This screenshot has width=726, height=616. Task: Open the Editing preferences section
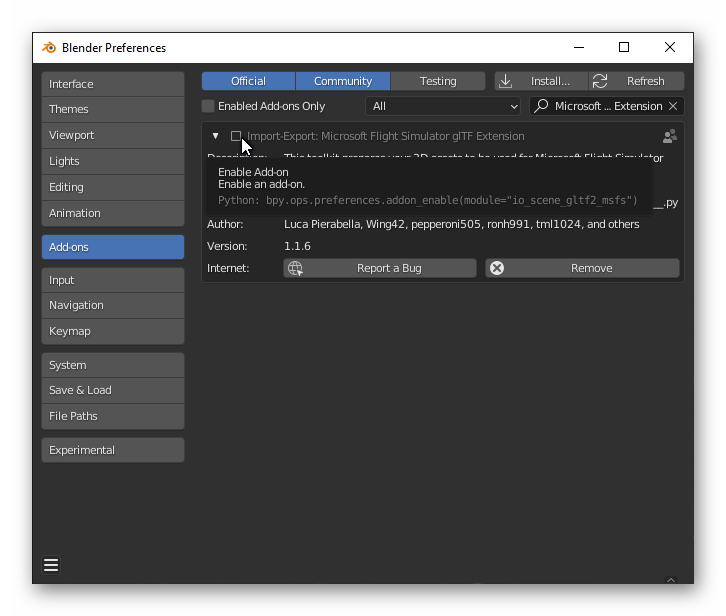[113, 187]
